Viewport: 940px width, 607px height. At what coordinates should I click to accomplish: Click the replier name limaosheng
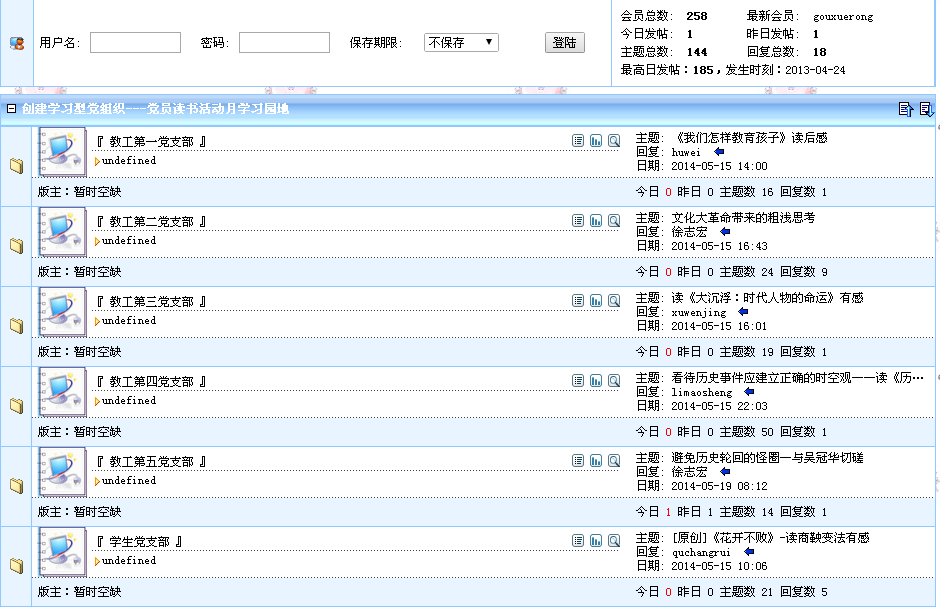tap(701, 392)
